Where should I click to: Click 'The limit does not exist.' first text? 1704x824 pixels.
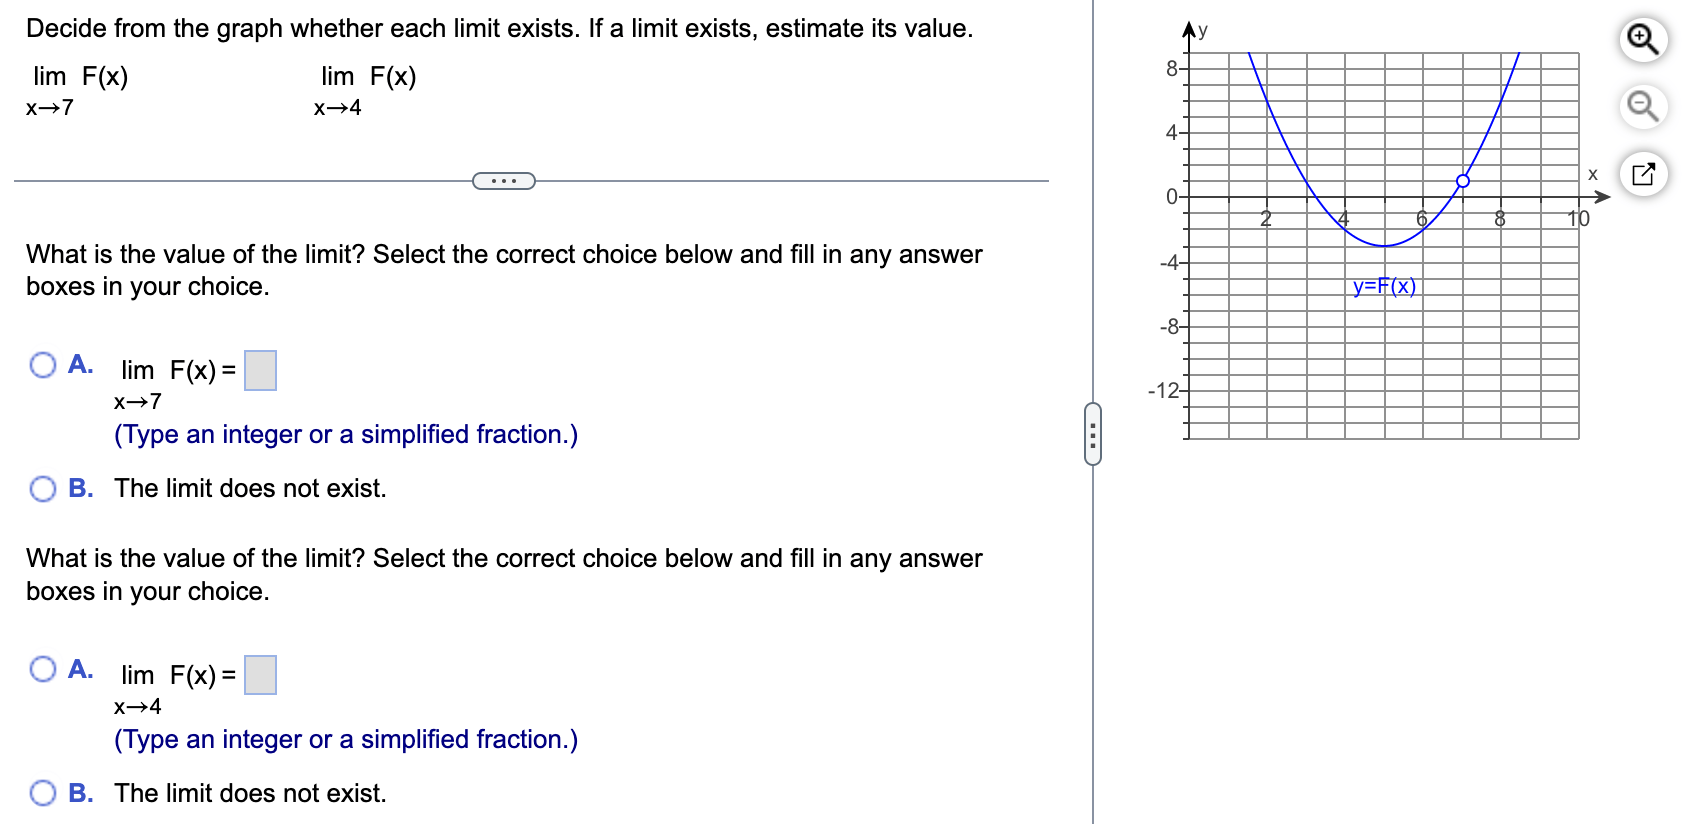click(250, 488)
